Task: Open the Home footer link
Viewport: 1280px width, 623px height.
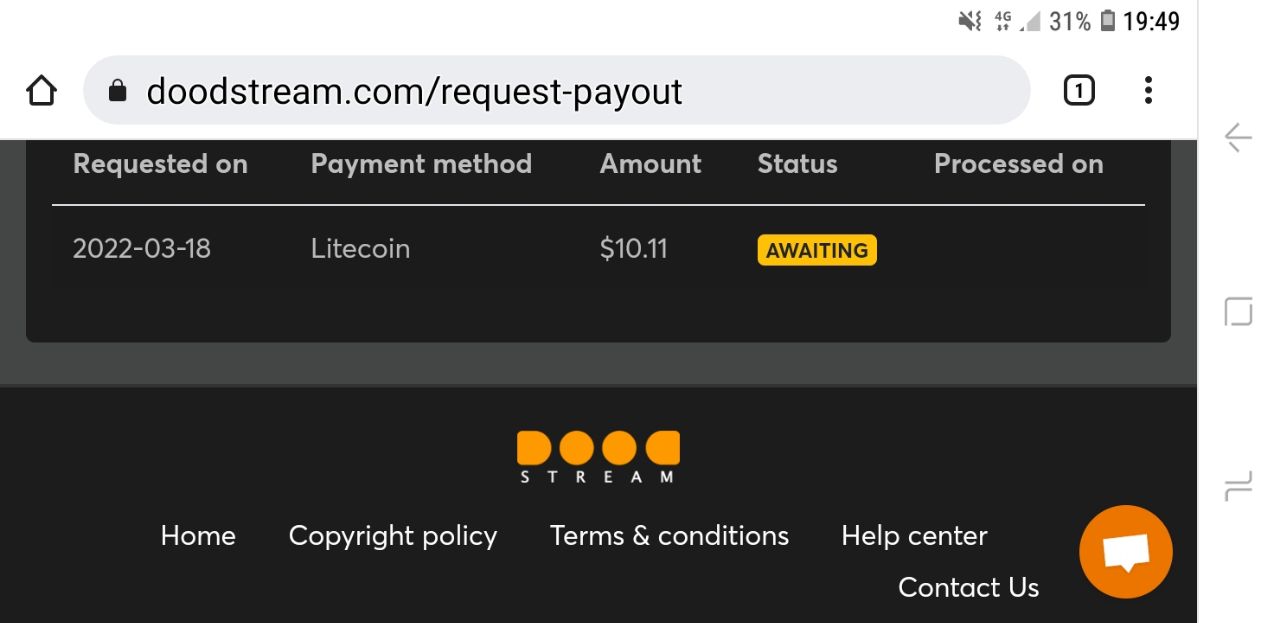Action: pyautogui.click(x=198, y=536)
